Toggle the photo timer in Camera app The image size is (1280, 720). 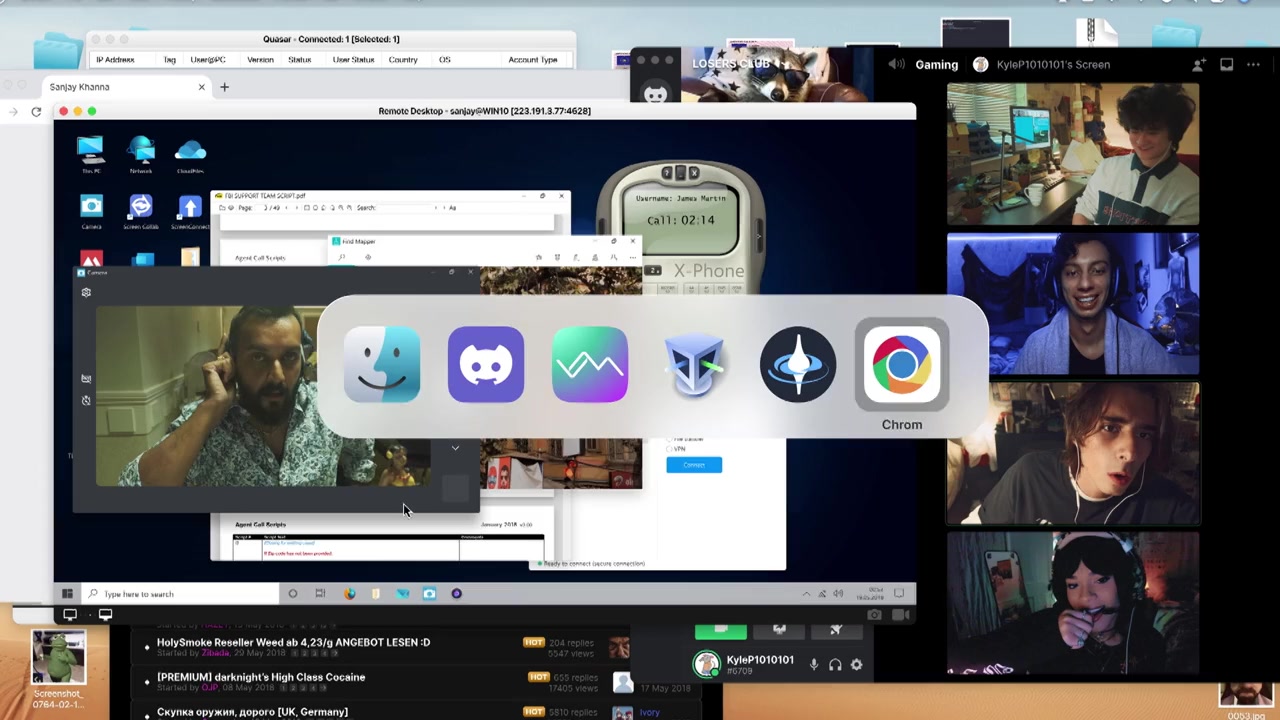(x=86, y=400)
